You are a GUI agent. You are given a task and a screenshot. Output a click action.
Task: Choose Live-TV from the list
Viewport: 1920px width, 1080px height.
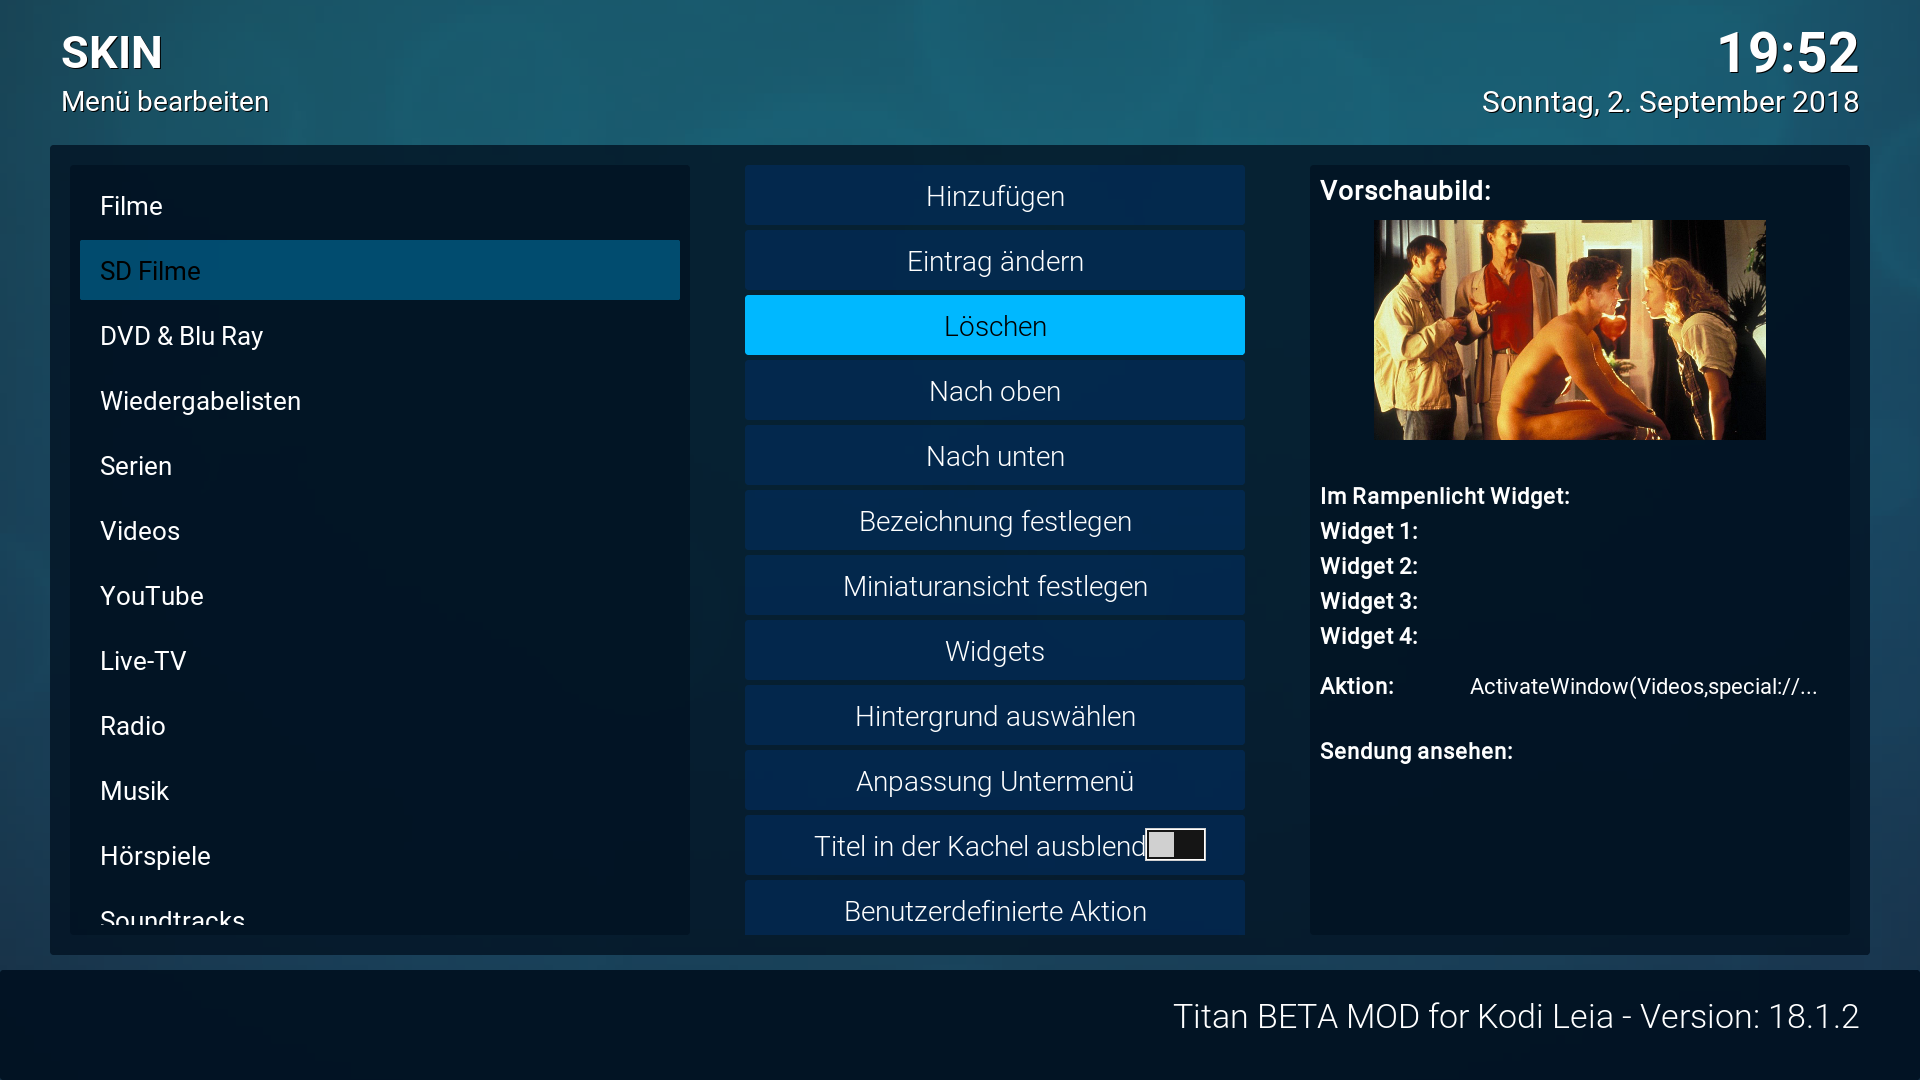(380, 660)
